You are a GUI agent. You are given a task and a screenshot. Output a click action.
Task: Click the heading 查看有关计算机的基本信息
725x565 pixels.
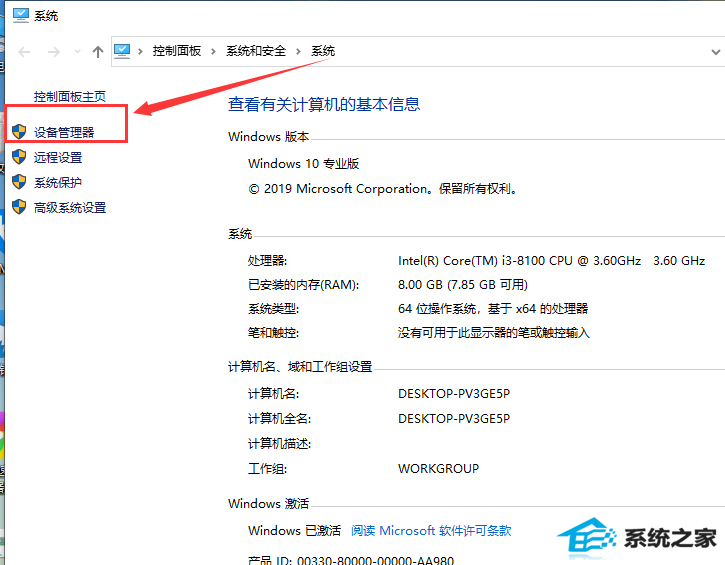pyautogui.click(x=324, y=104)
